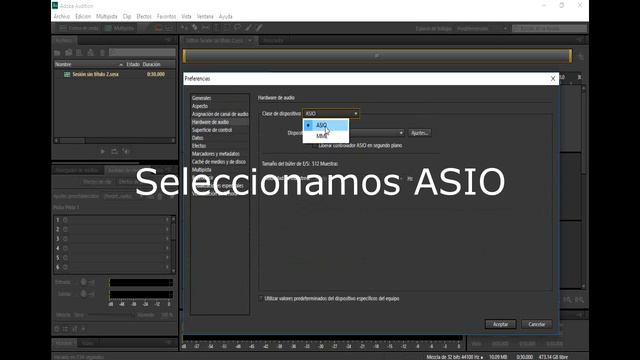Open the Editor panel tab dropdown arrow
The height and width of the screenshot is (360, 640).
(x=250, y=40)
